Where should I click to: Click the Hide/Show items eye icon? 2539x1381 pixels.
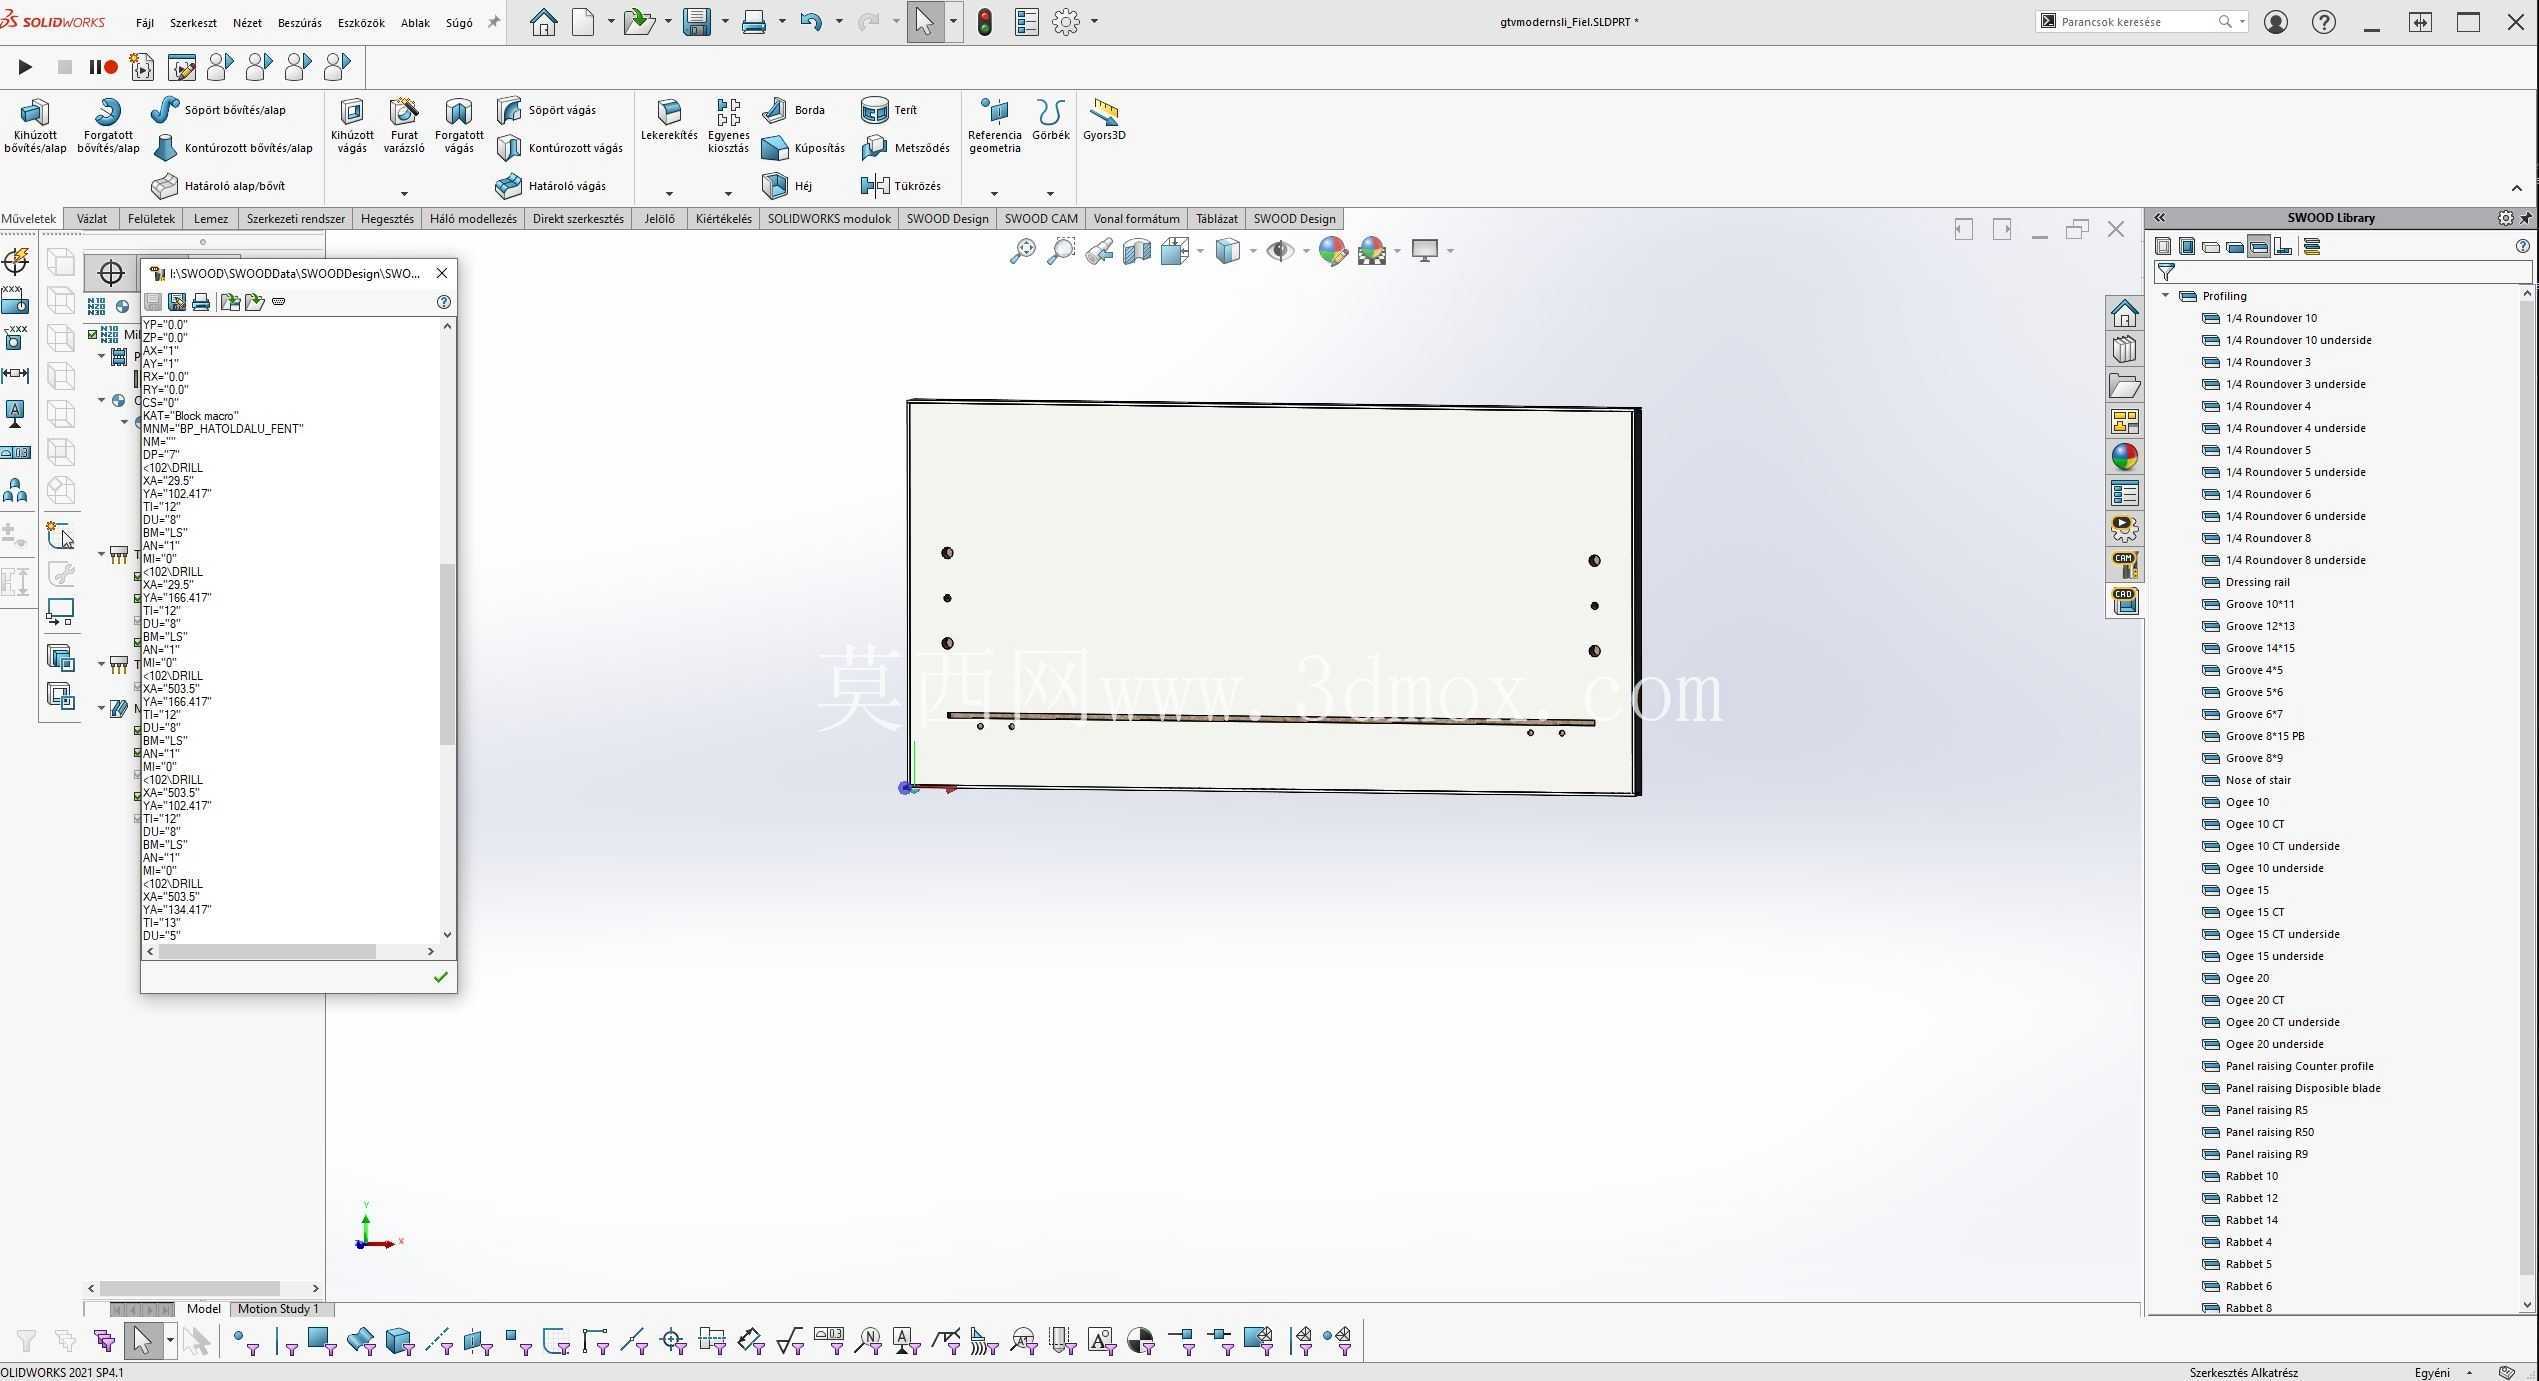tap(1279, 251)
